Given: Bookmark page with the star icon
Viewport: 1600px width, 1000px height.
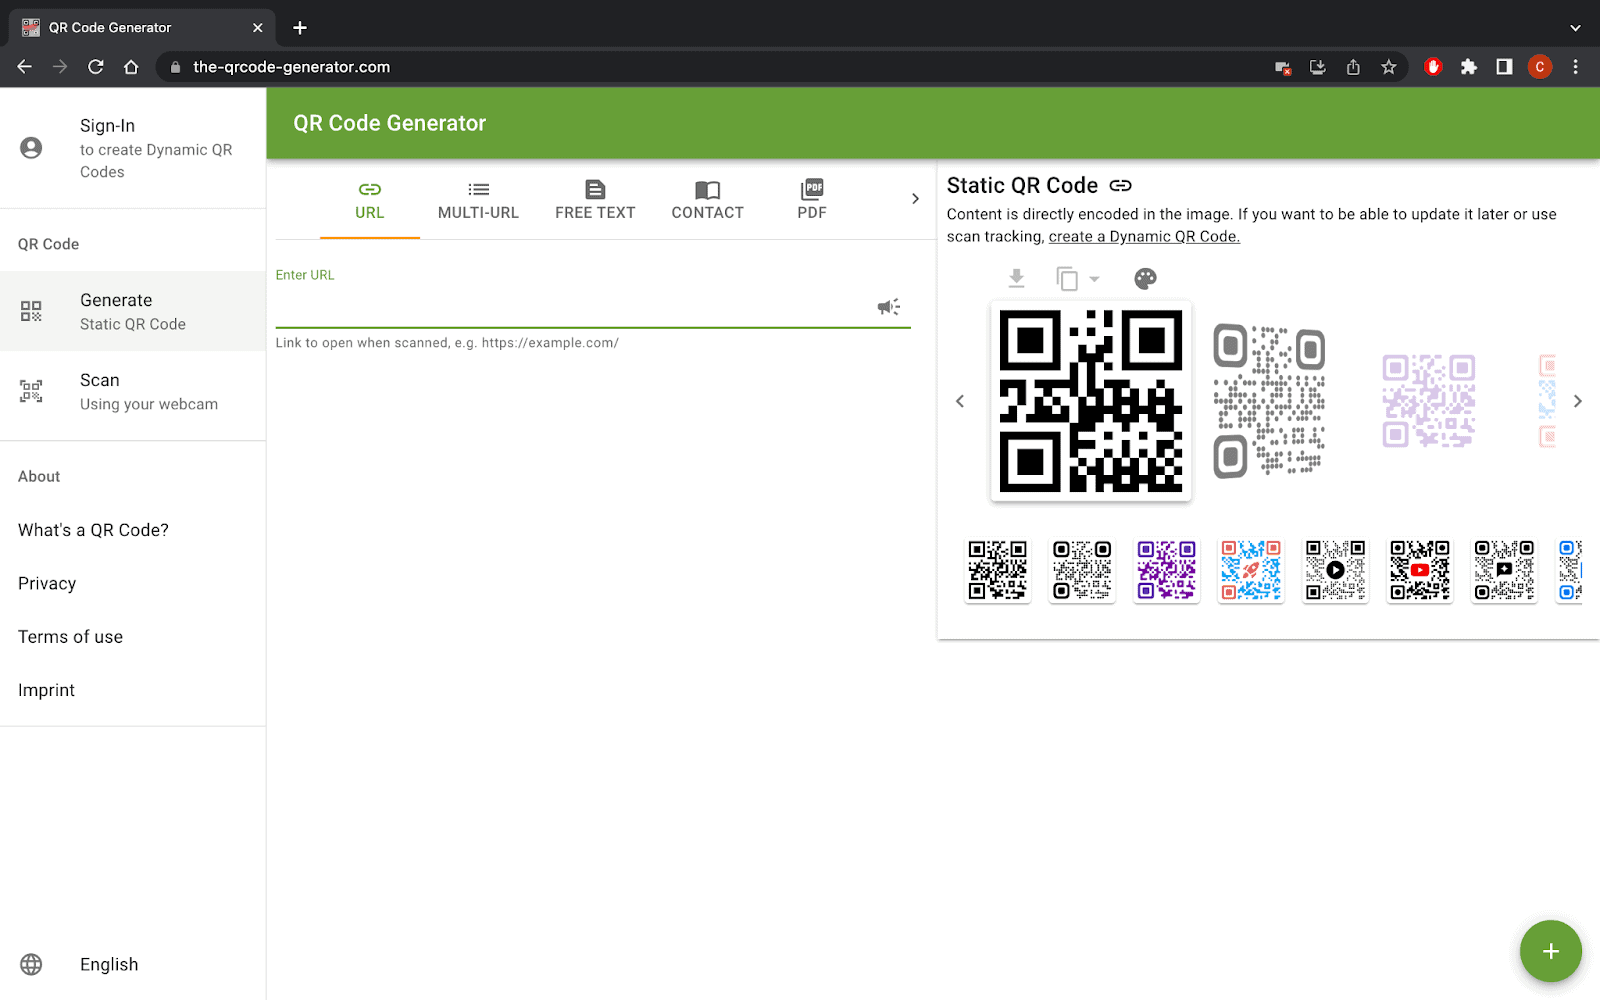Looking at the screenshot, I should coord(1388,67).
